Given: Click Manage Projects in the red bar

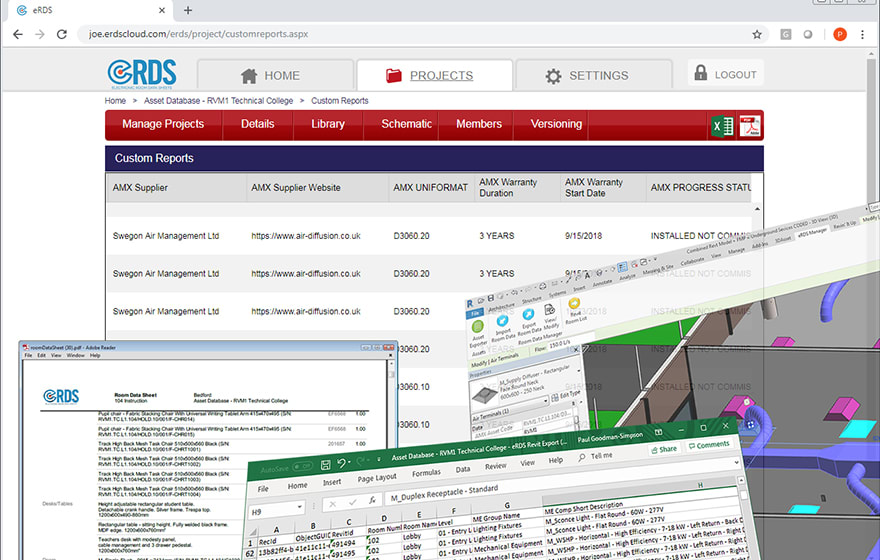Looking at the screenshot, I should [163, 124].
